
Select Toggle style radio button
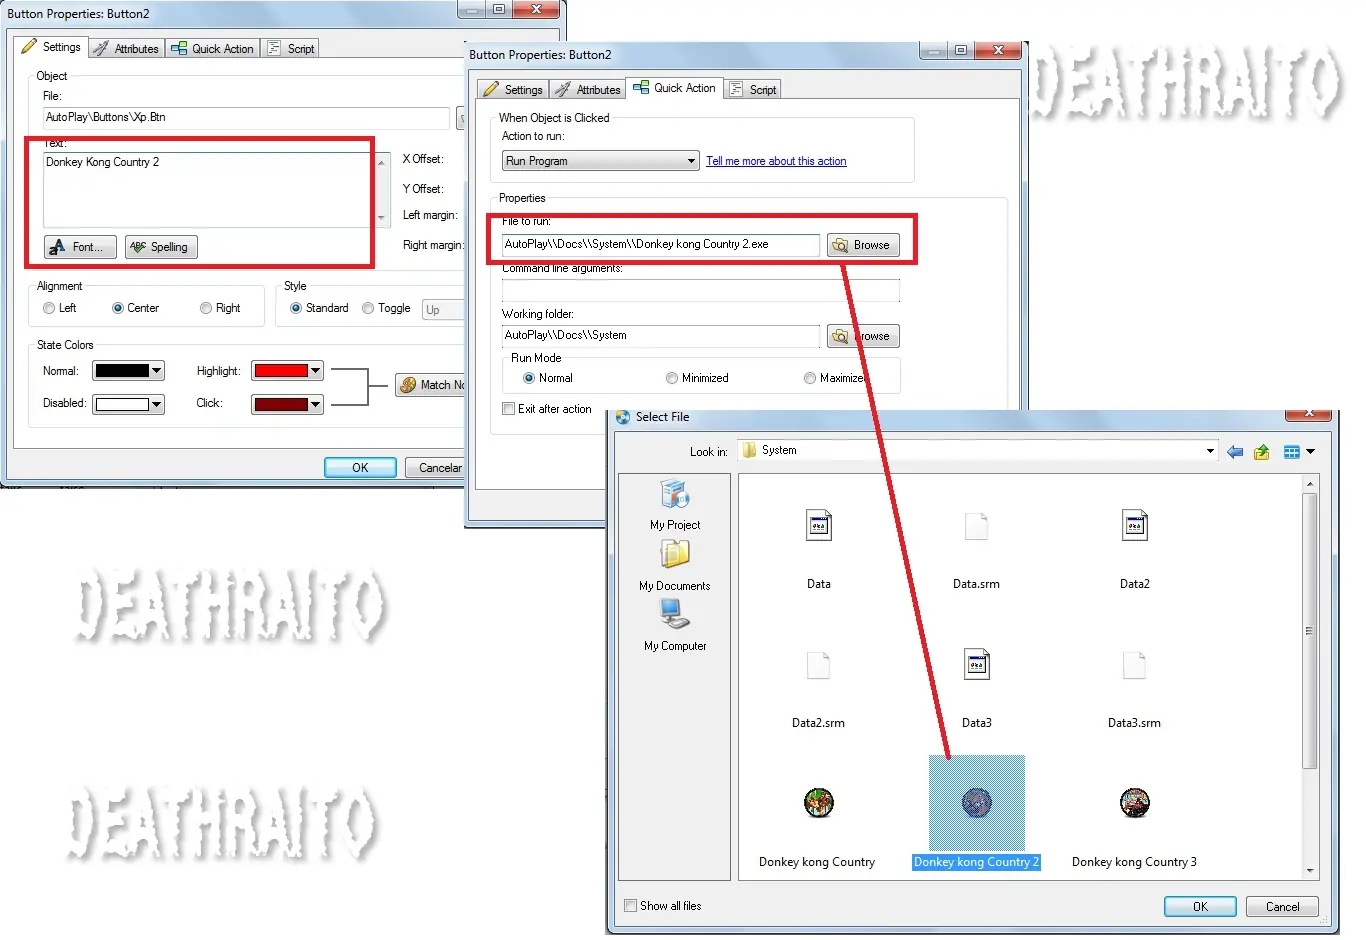(x=368, y=308)
